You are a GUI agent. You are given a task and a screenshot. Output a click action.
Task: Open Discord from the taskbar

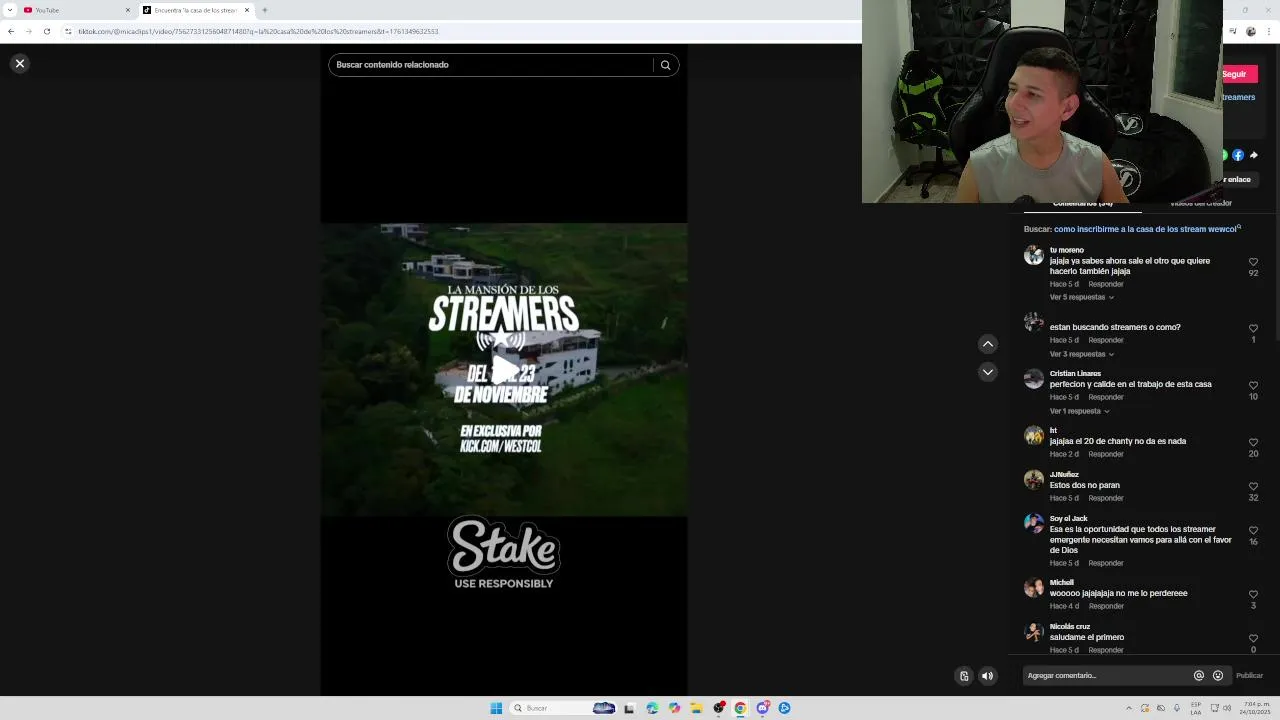[763, 708]
